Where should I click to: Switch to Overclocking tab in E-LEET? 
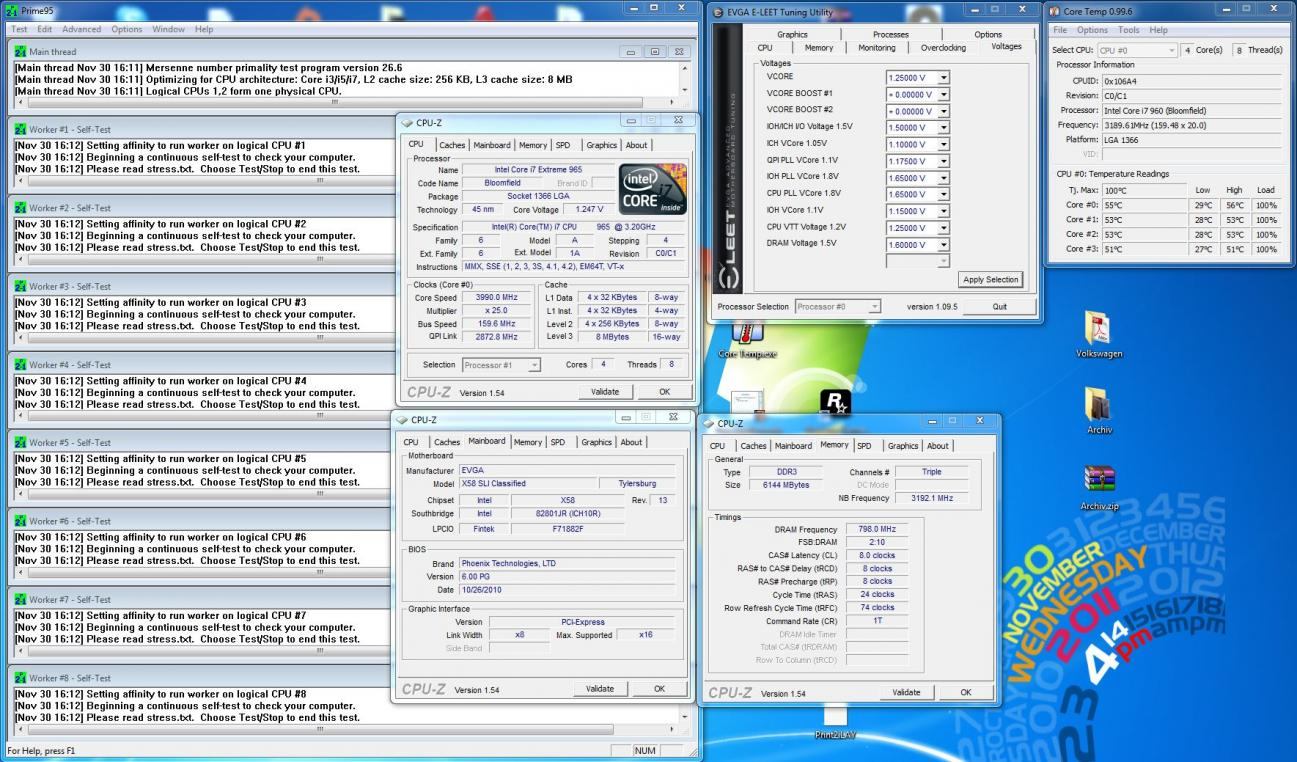(x=943, y=47)
